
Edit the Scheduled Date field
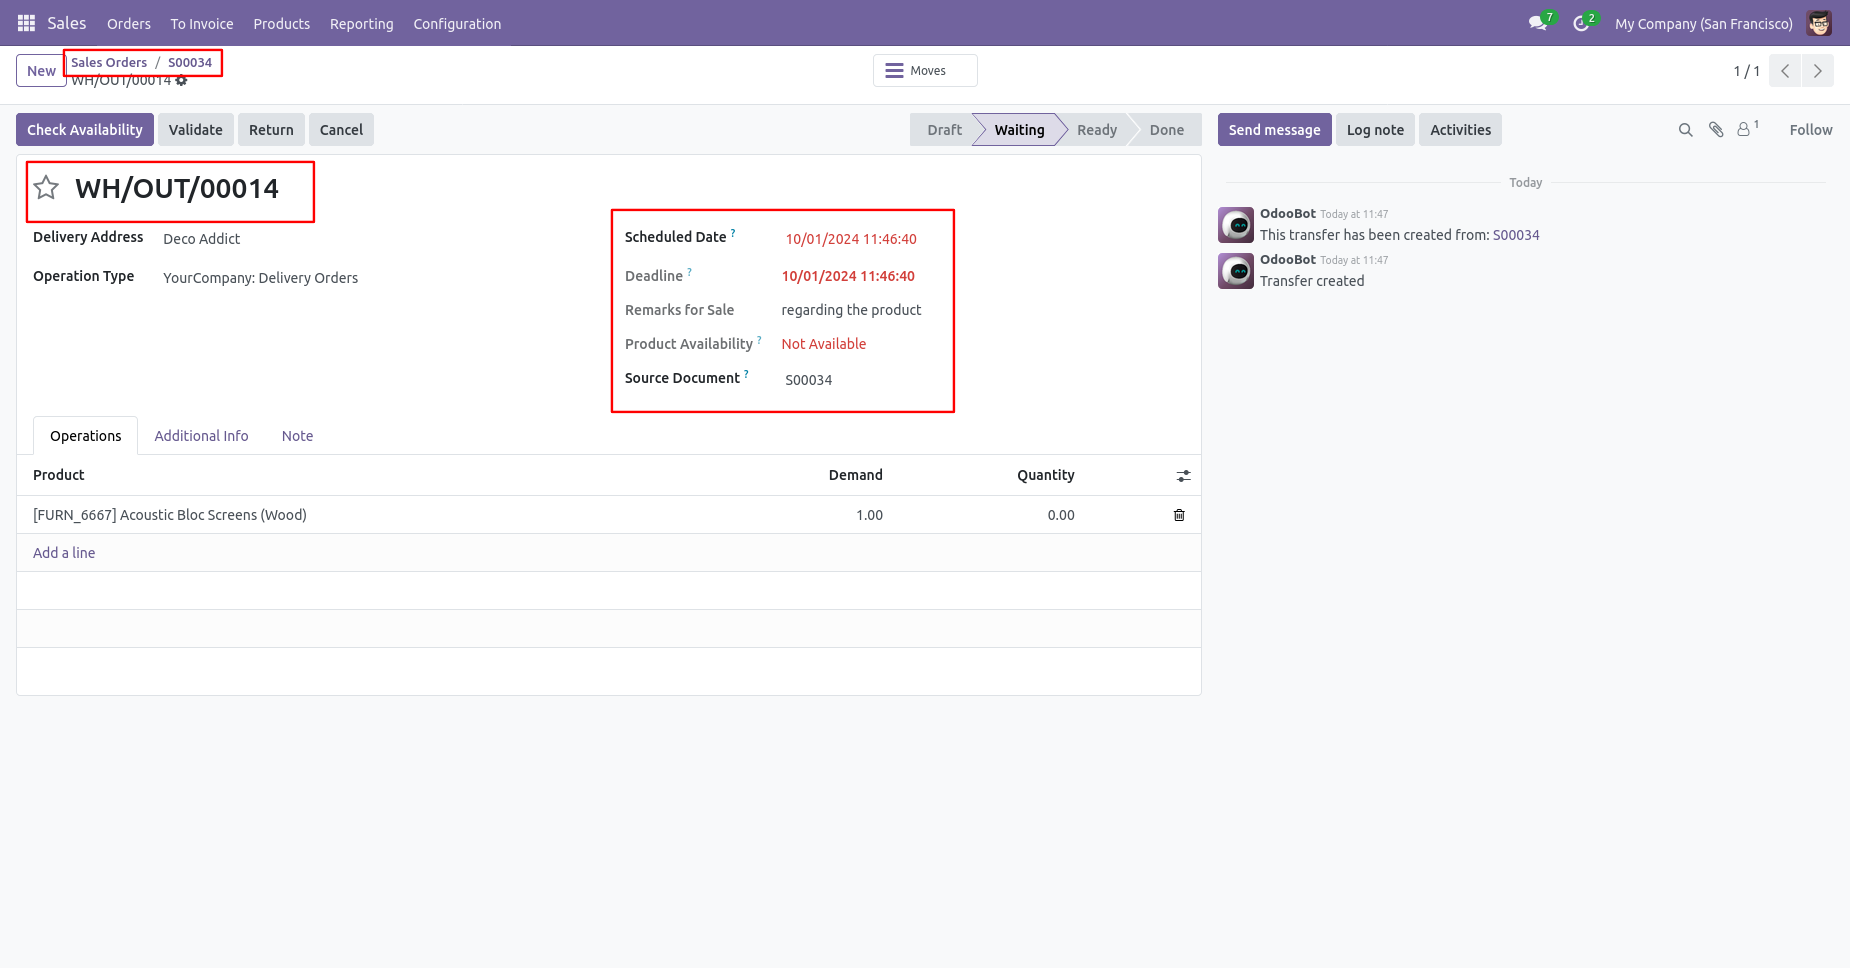point(851,239)
